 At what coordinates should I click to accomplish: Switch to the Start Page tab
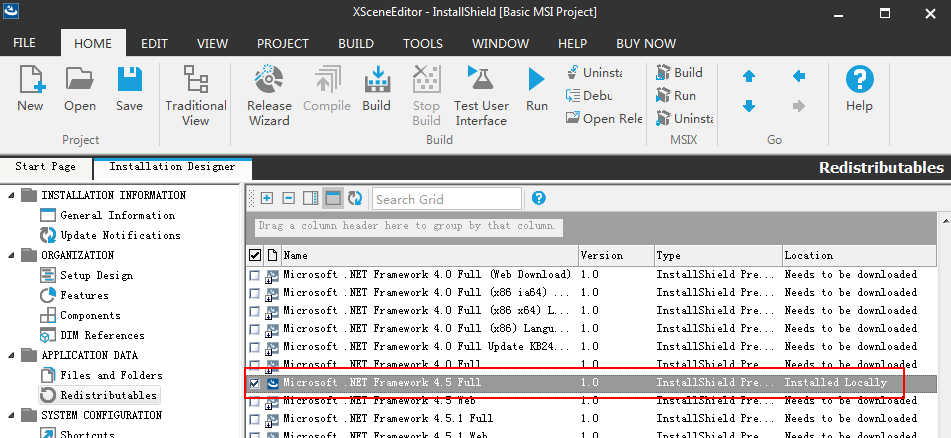(x=45, y=166)
